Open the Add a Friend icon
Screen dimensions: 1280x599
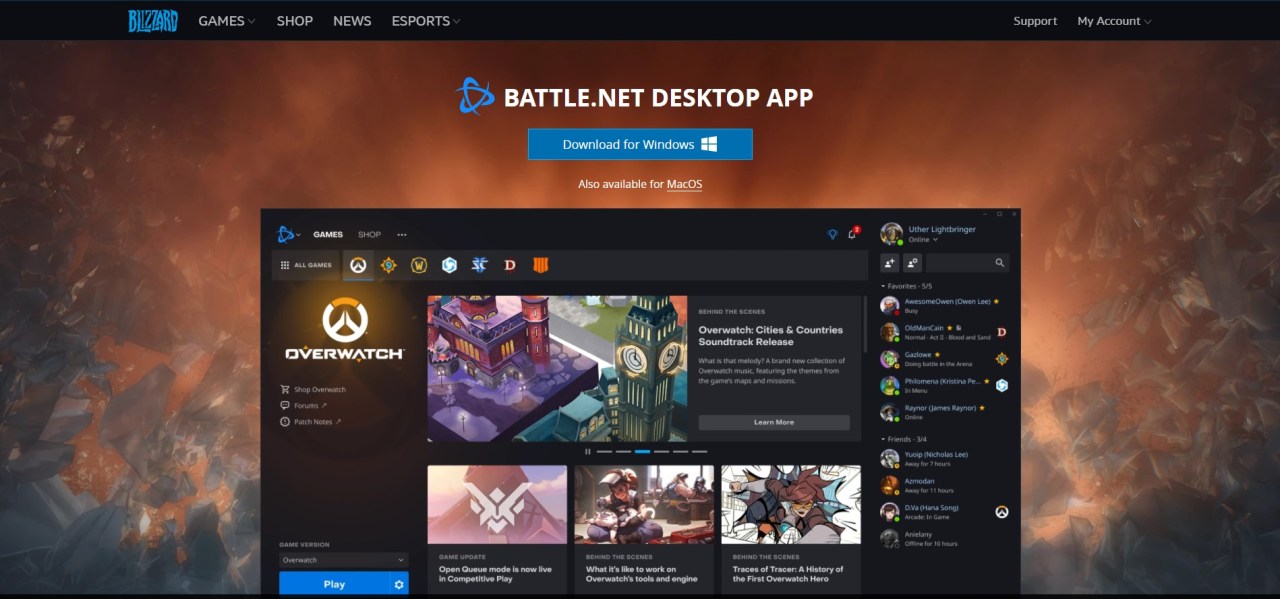890,262
